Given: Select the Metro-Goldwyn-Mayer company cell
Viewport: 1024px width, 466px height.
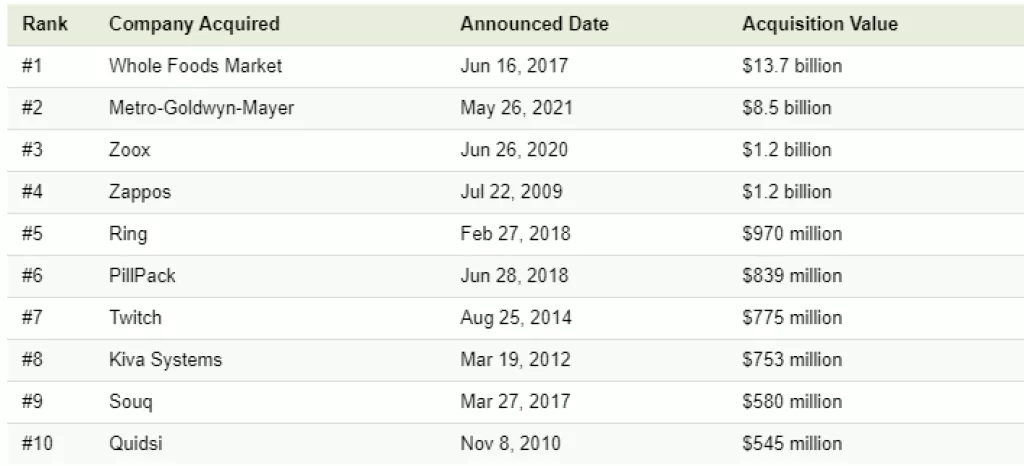Looking at the screenshot, I should pos(201,108).
